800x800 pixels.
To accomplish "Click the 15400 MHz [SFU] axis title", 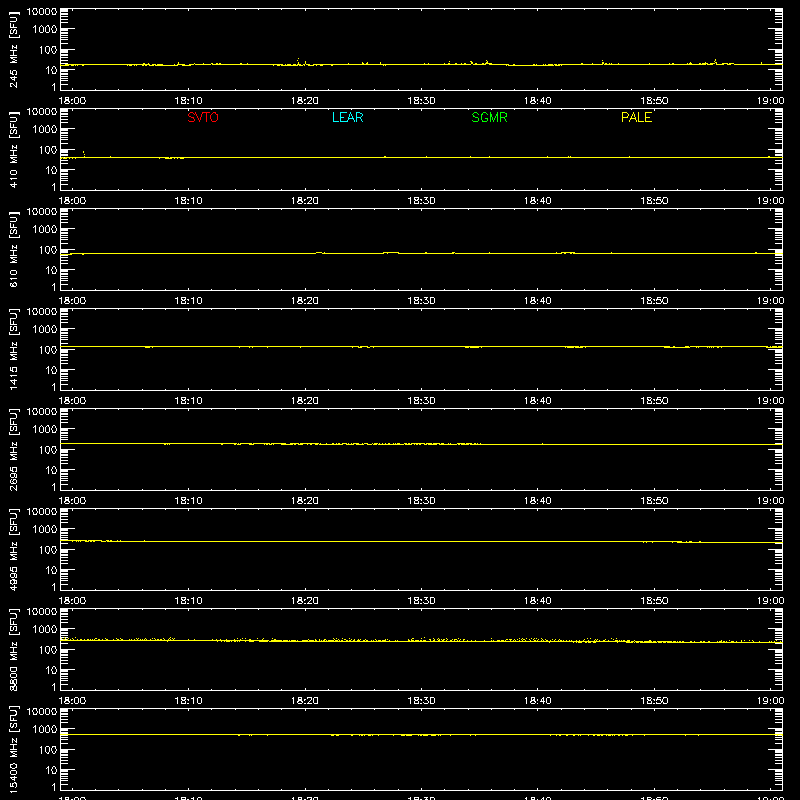I will 13,749.
